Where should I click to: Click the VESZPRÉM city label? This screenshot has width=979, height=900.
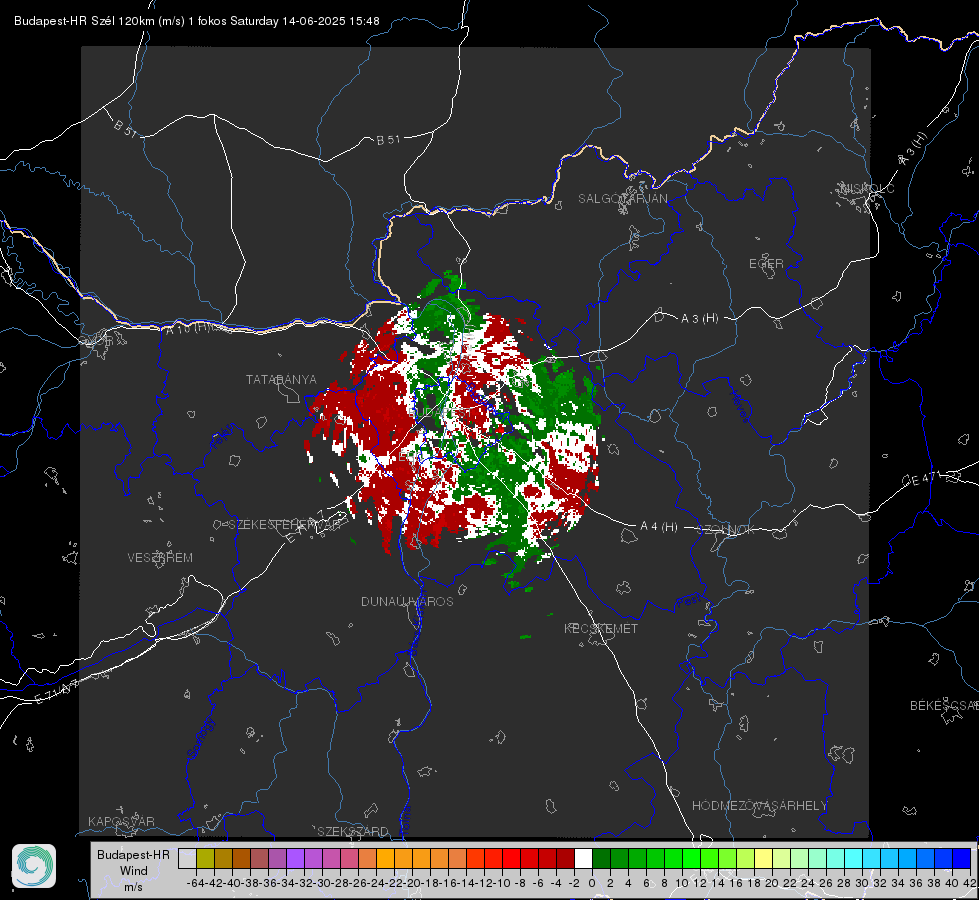pos(160,558)
